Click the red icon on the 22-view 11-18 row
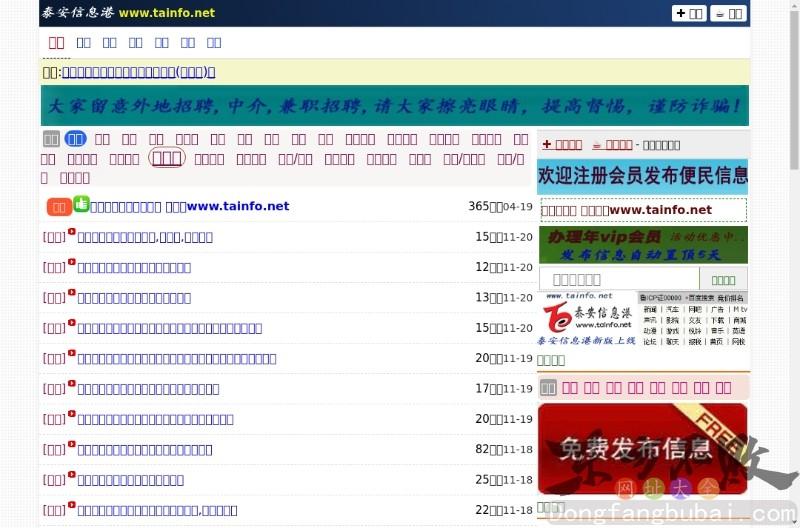 [71, 505]
